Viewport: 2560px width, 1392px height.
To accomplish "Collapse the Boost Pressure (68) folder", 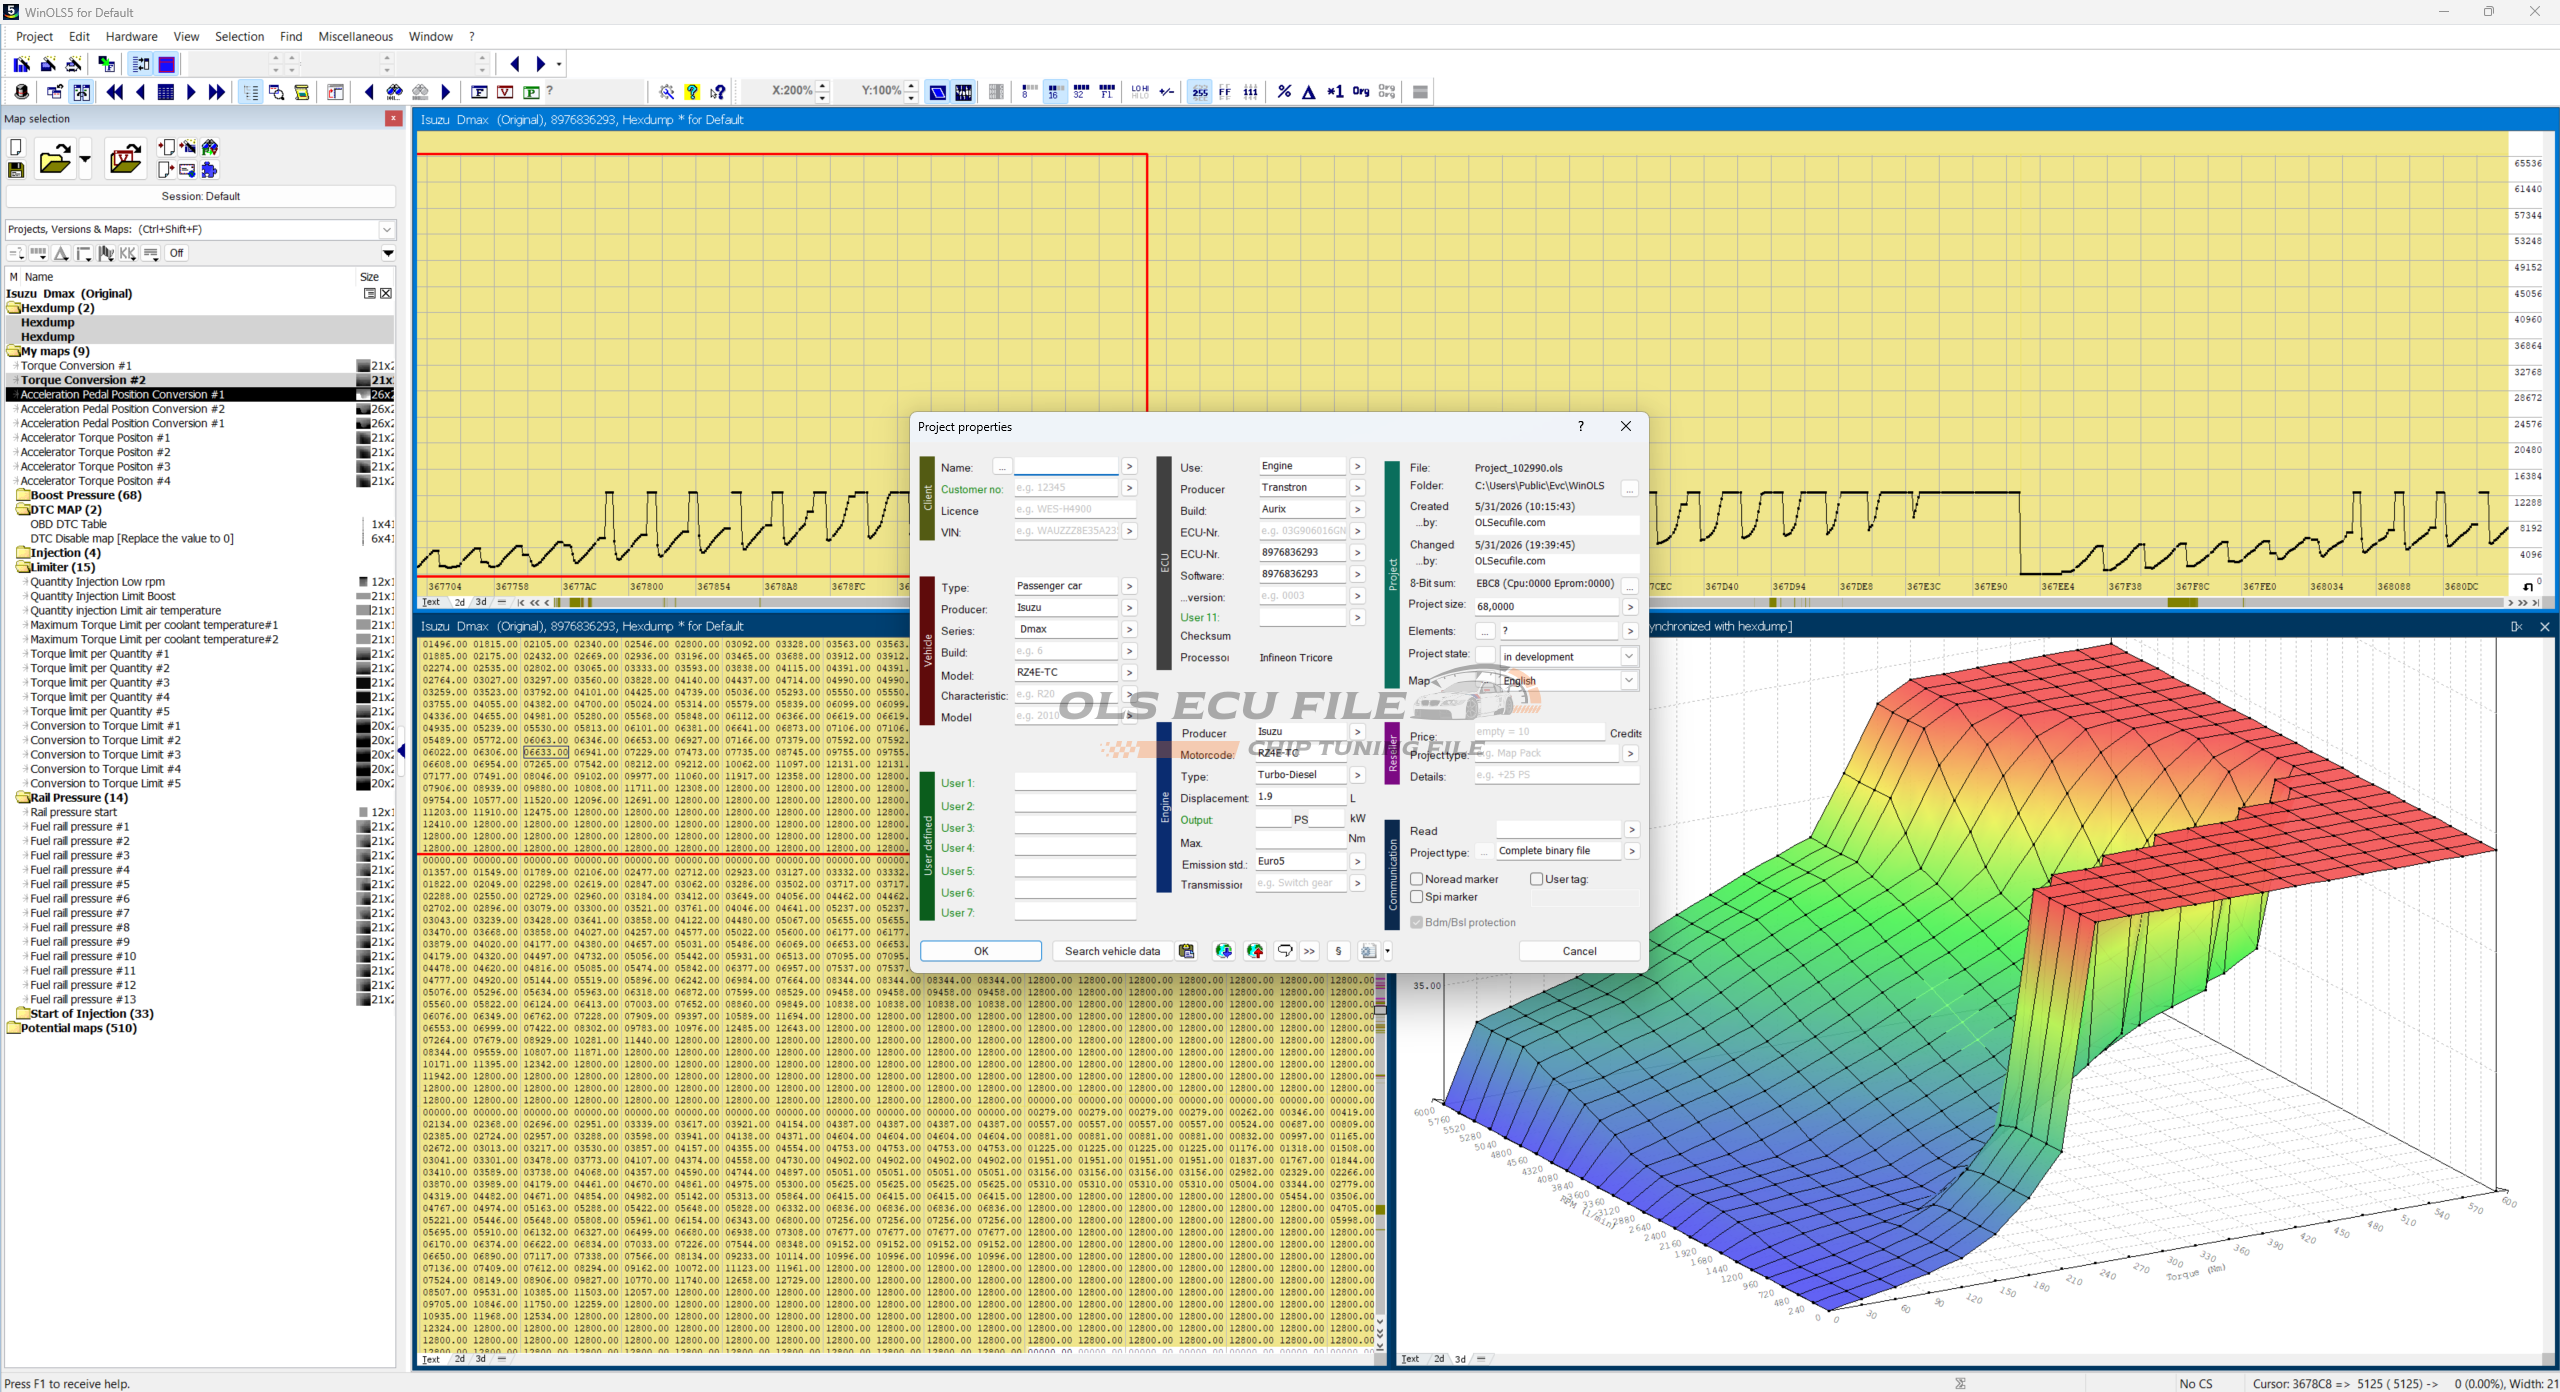I will click(23, 495).
